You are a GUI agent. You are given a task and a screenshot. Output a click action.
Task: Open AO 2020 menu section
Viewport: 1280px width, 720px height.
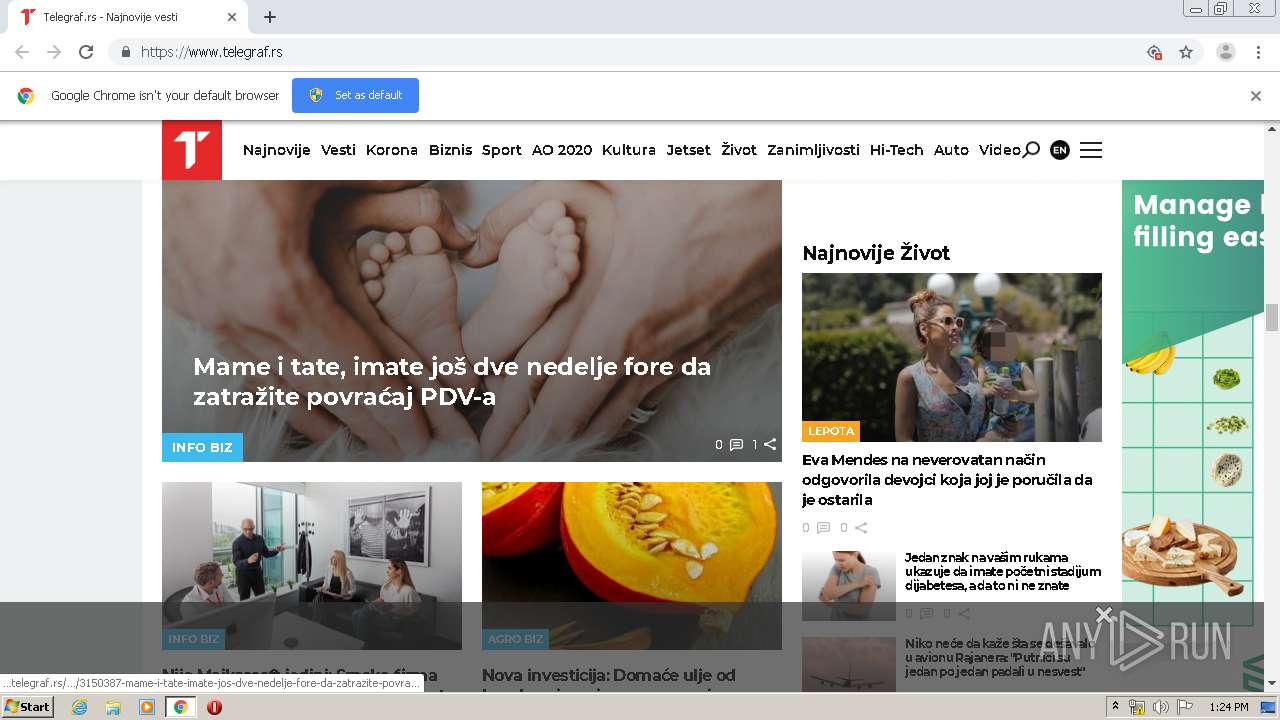coord(562,150)
